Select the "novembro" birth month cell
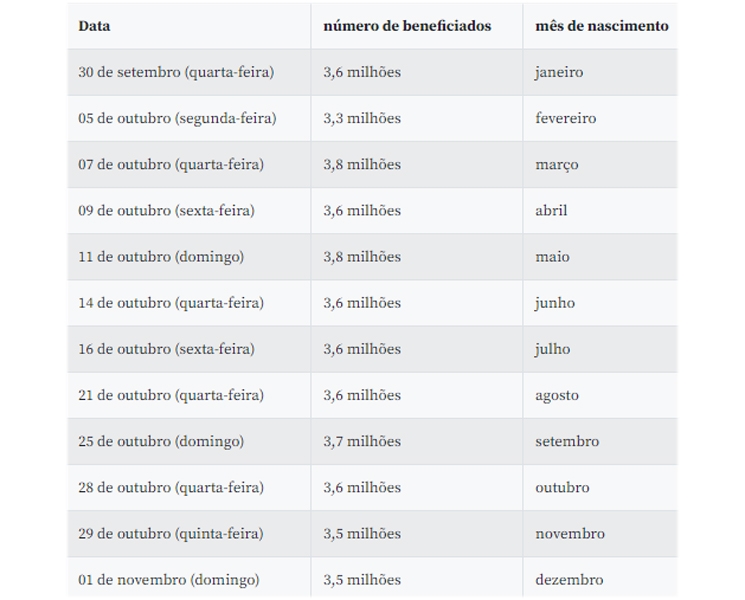745x600 pixels. pos(601,533)
